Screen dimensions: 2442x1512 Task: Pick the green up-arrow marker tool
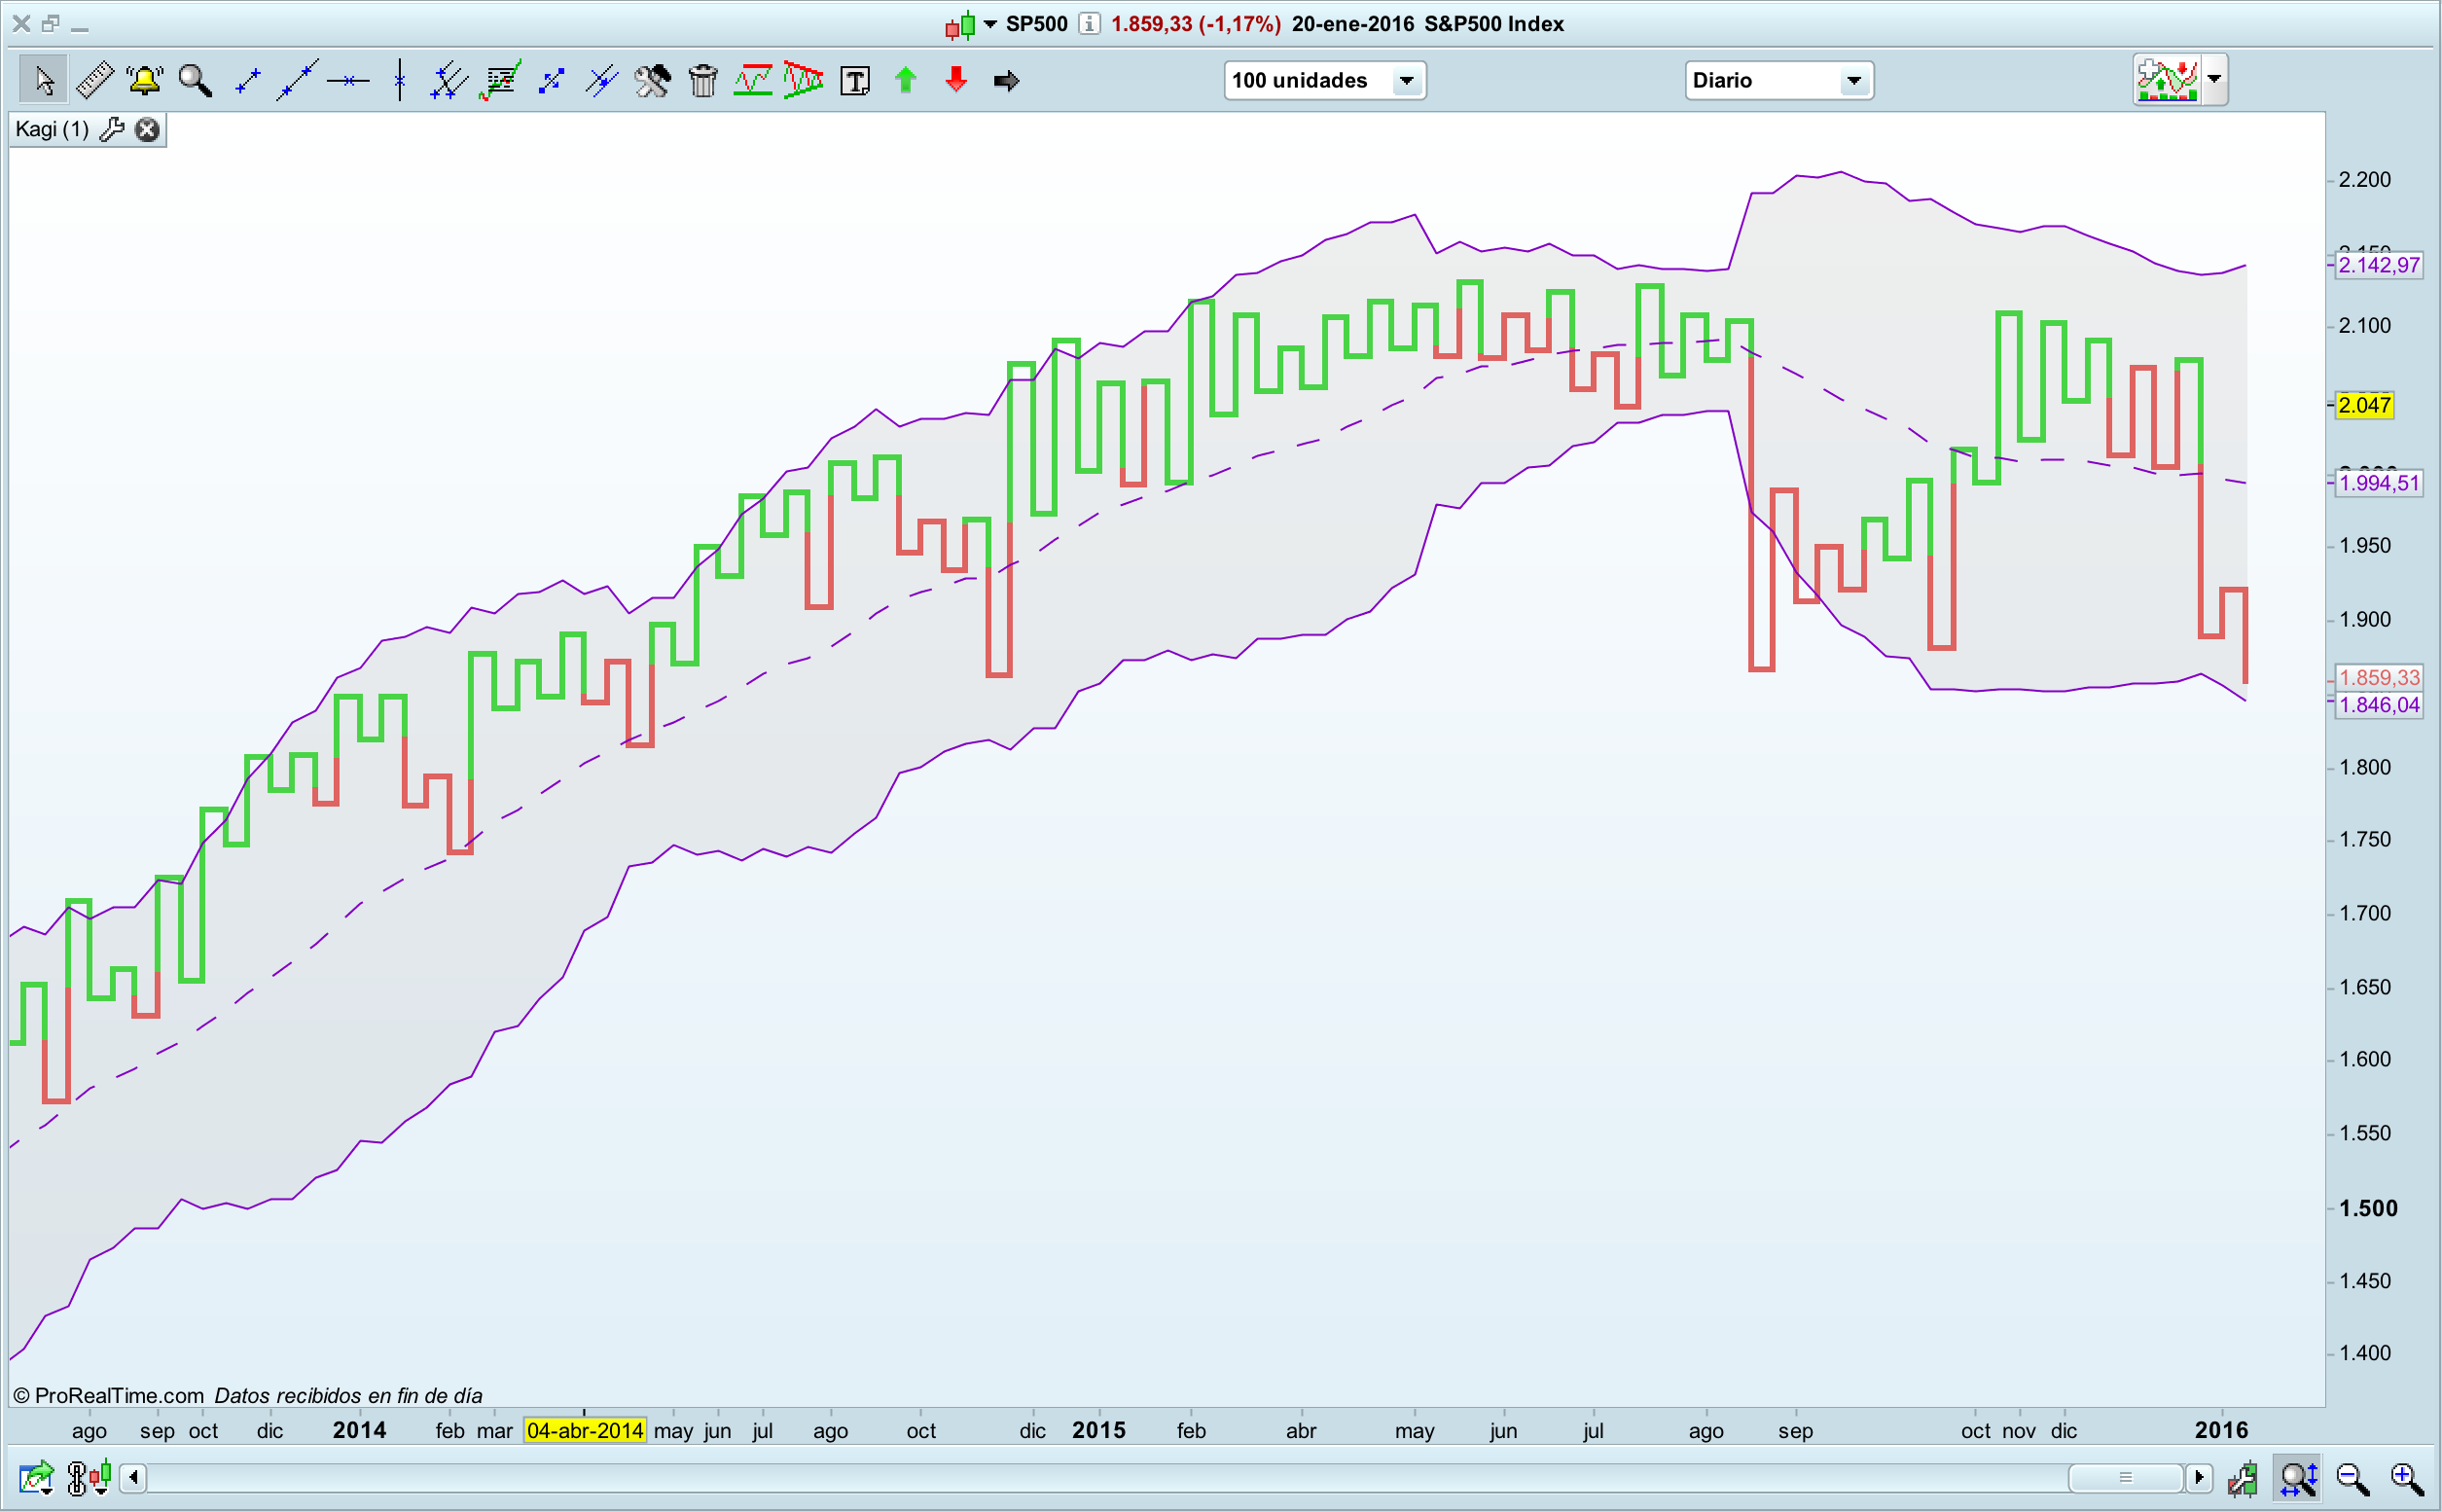tap(906, 80)
